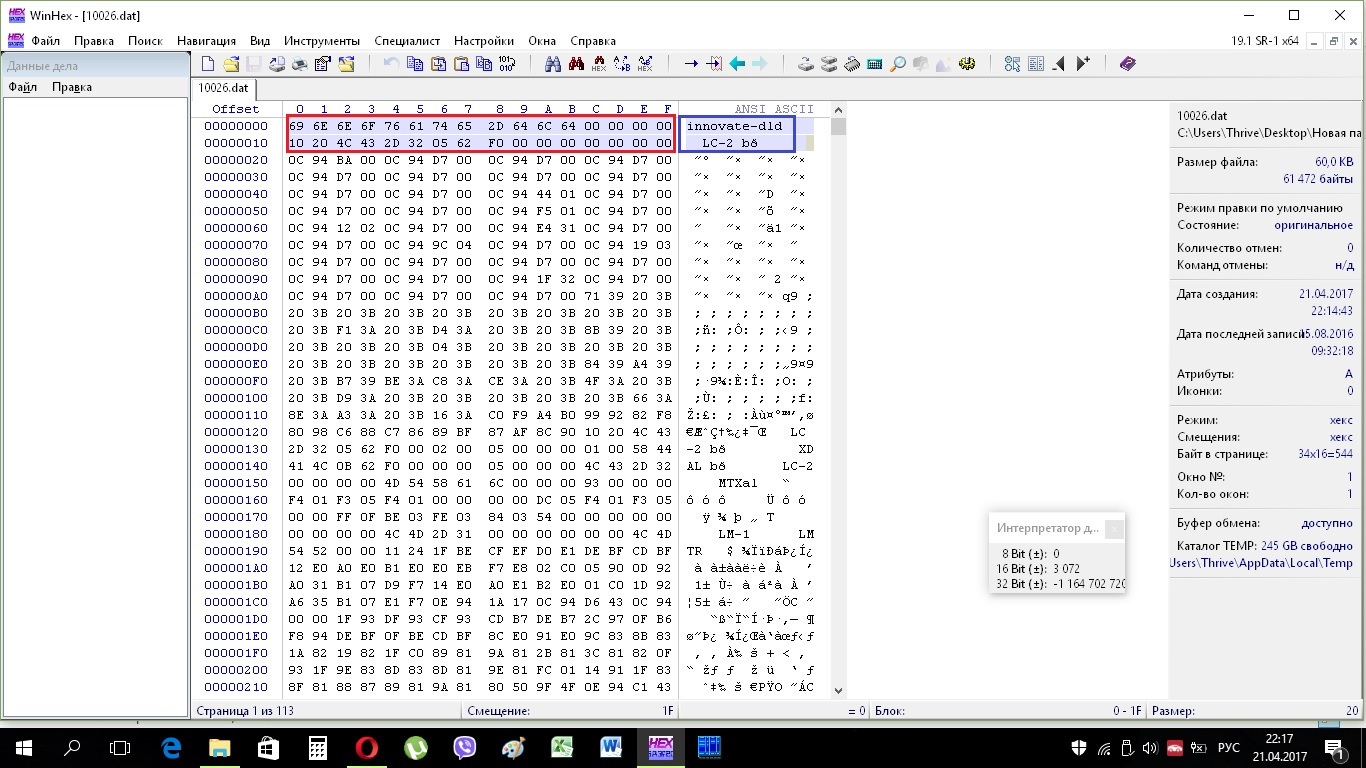Open the file properties icon in the toolbar
This screenshot has width=1366, height=768.
coord(323,64)
